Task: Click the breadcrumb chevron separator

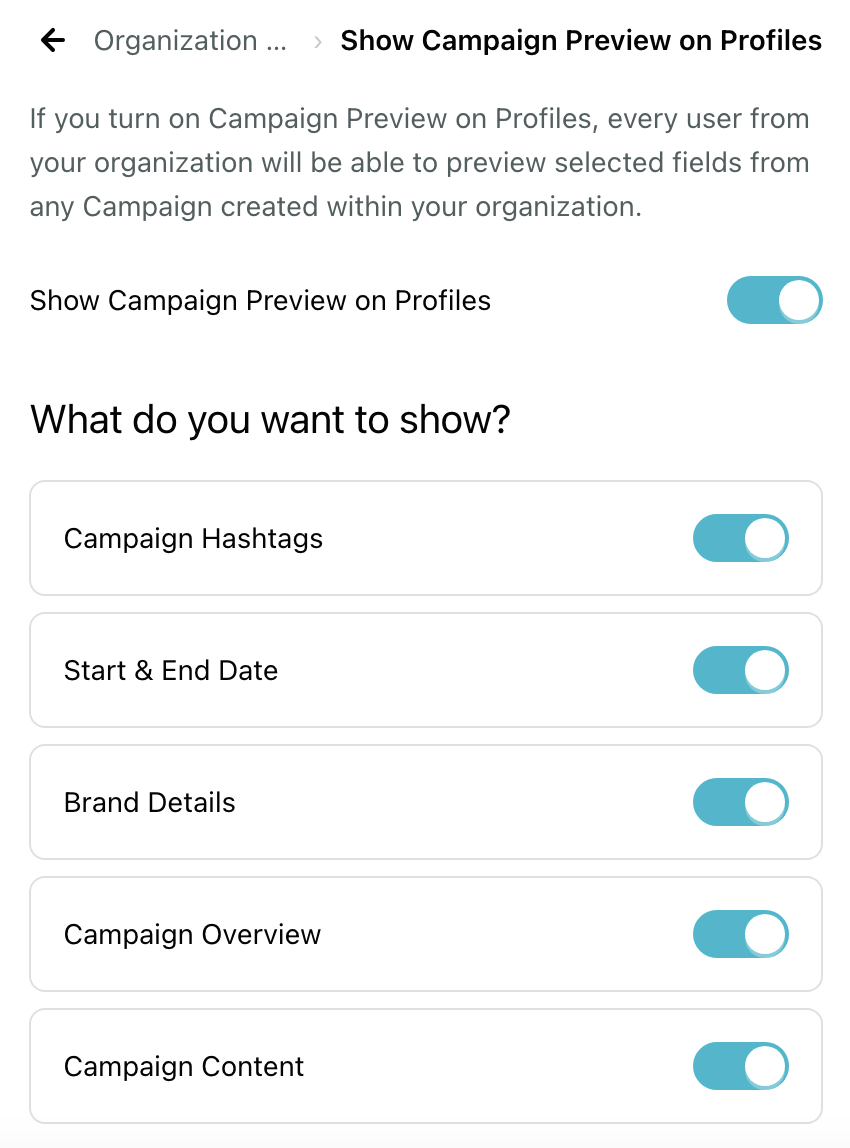Action: click(x=318, y=42)
